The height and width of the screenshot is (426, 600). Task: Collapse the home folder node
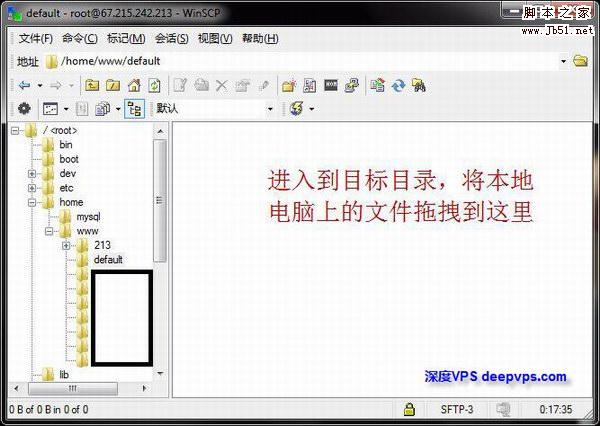point(32,202)
